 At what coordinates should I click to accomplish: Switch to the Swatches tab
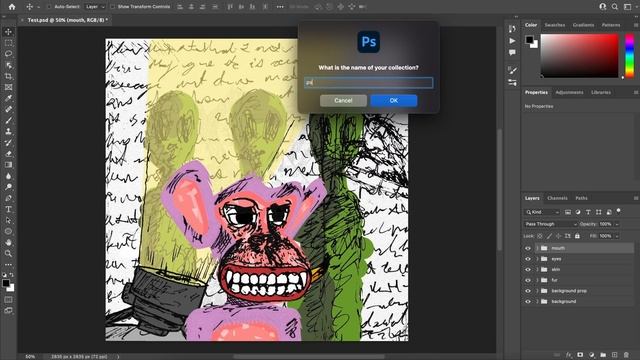tap(555, 25)
